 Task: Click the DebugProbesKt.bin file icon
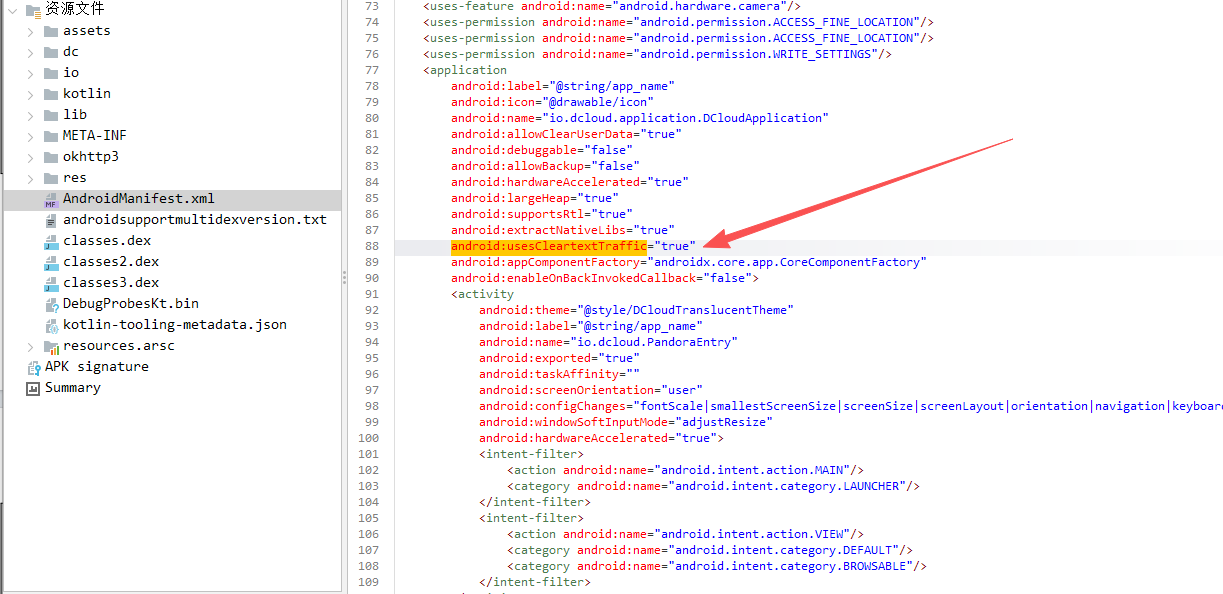(51, 304)
